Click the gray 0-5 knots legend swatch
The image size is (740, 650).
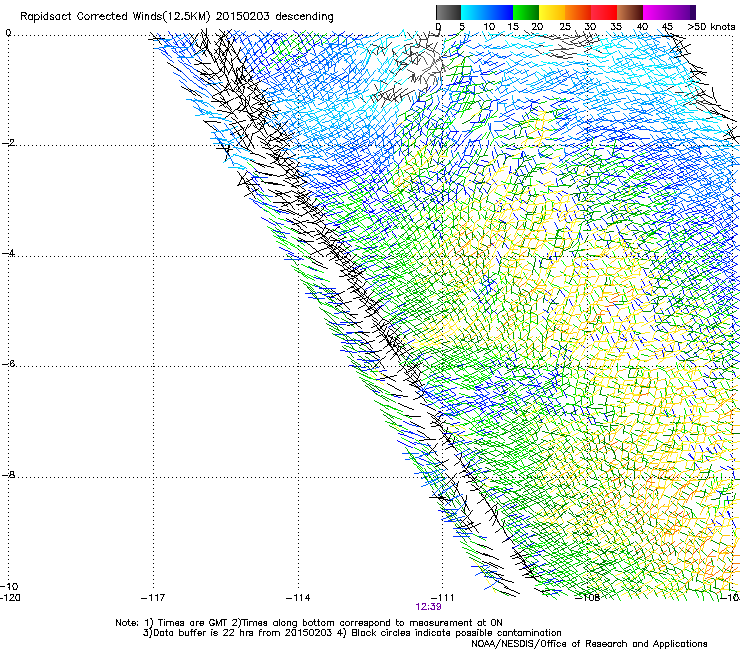pyautogui.click(x=448, y=12)
